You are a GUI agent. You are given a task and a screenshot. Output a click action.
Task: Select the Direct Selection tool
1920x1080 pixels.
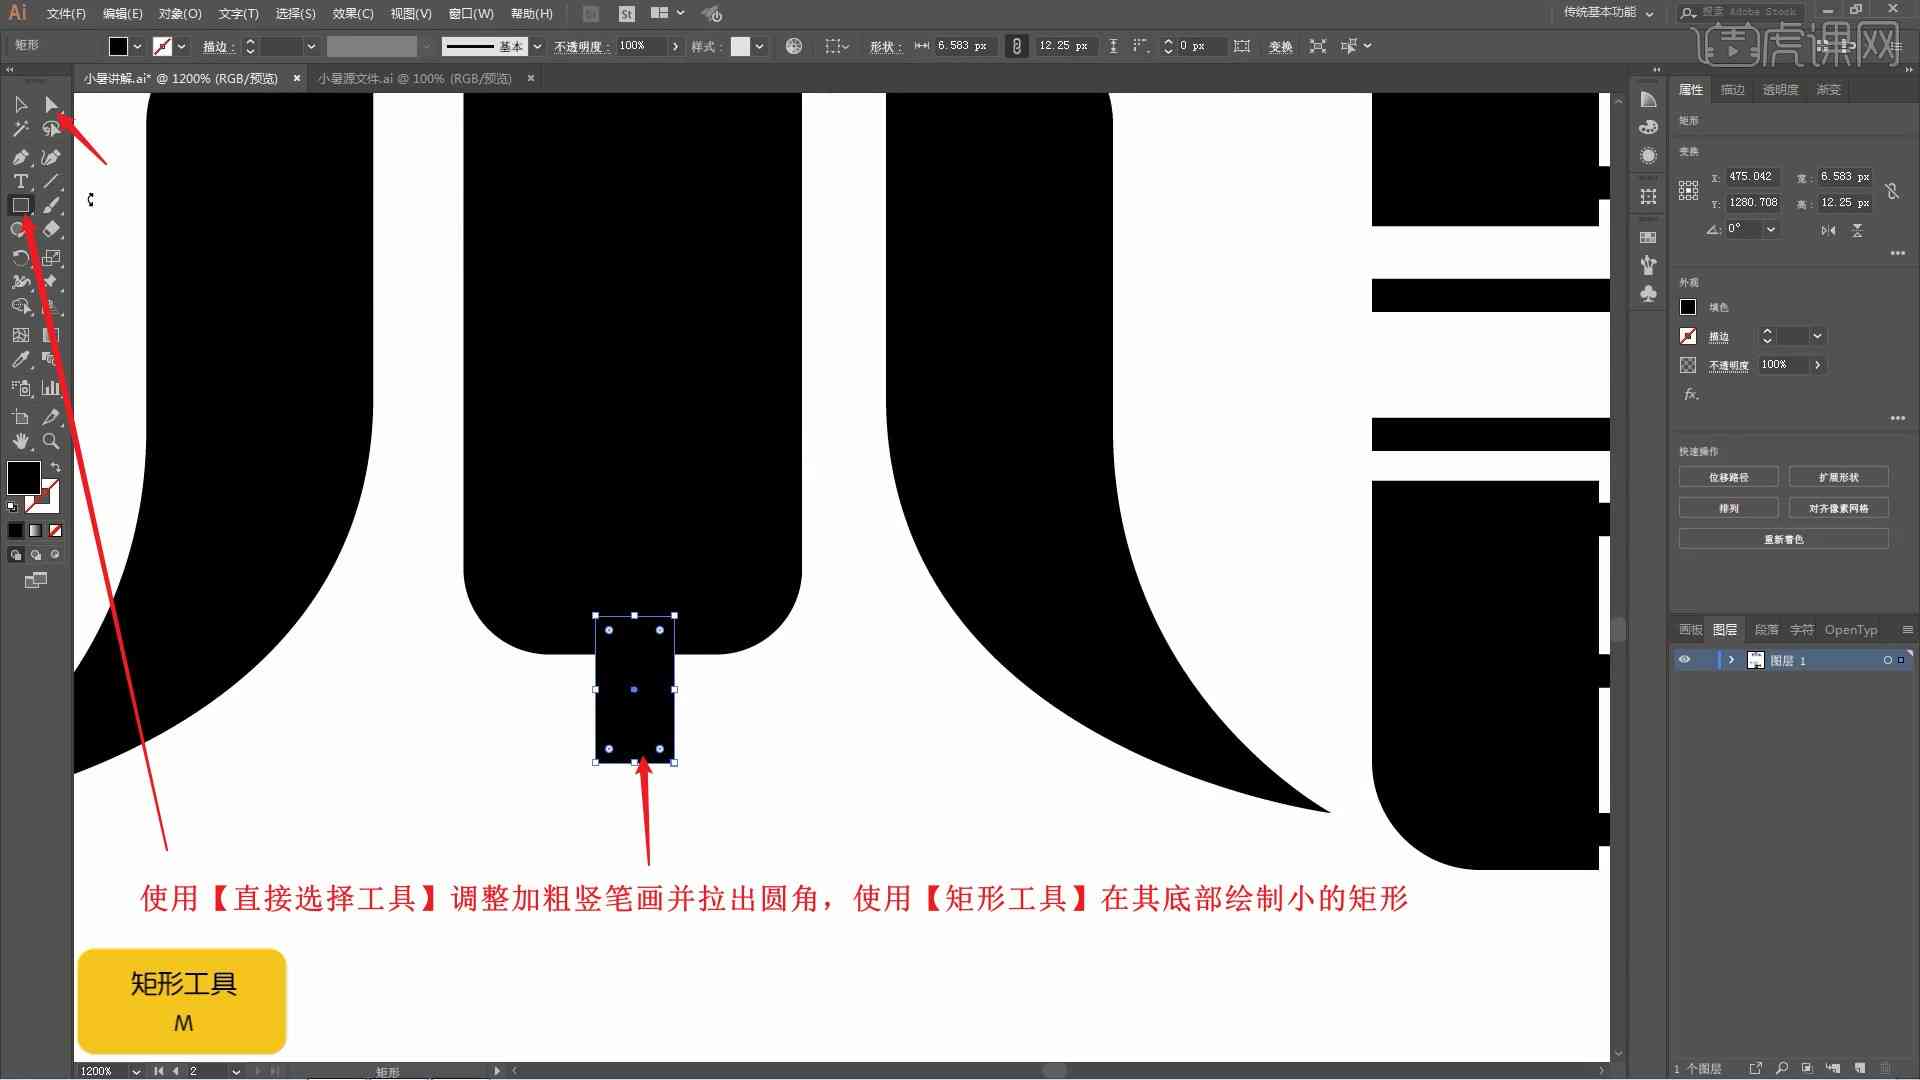pos(50,103)
